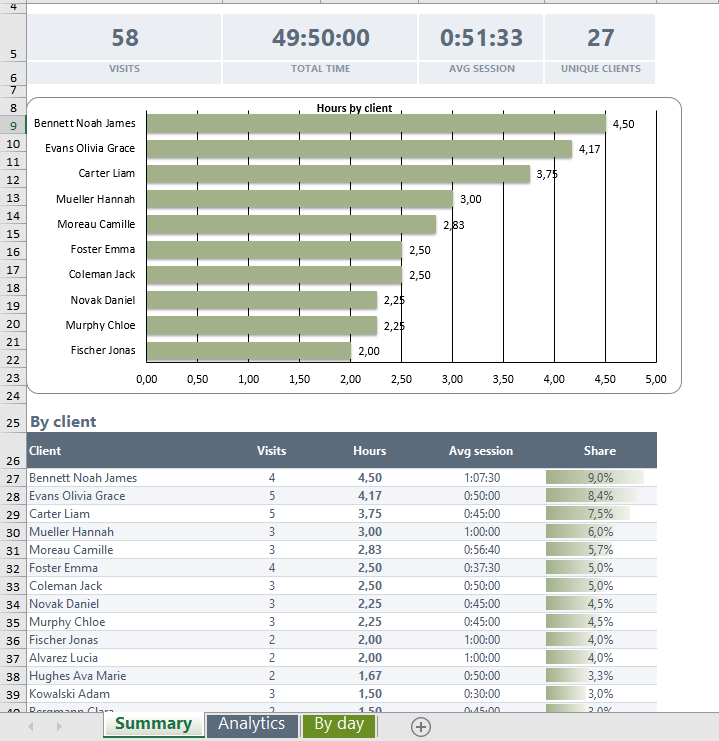Select the Kowalski Adam table cell
Image resolution: width=719 pixels, height=741 pixels.
[x=125, y=694]
